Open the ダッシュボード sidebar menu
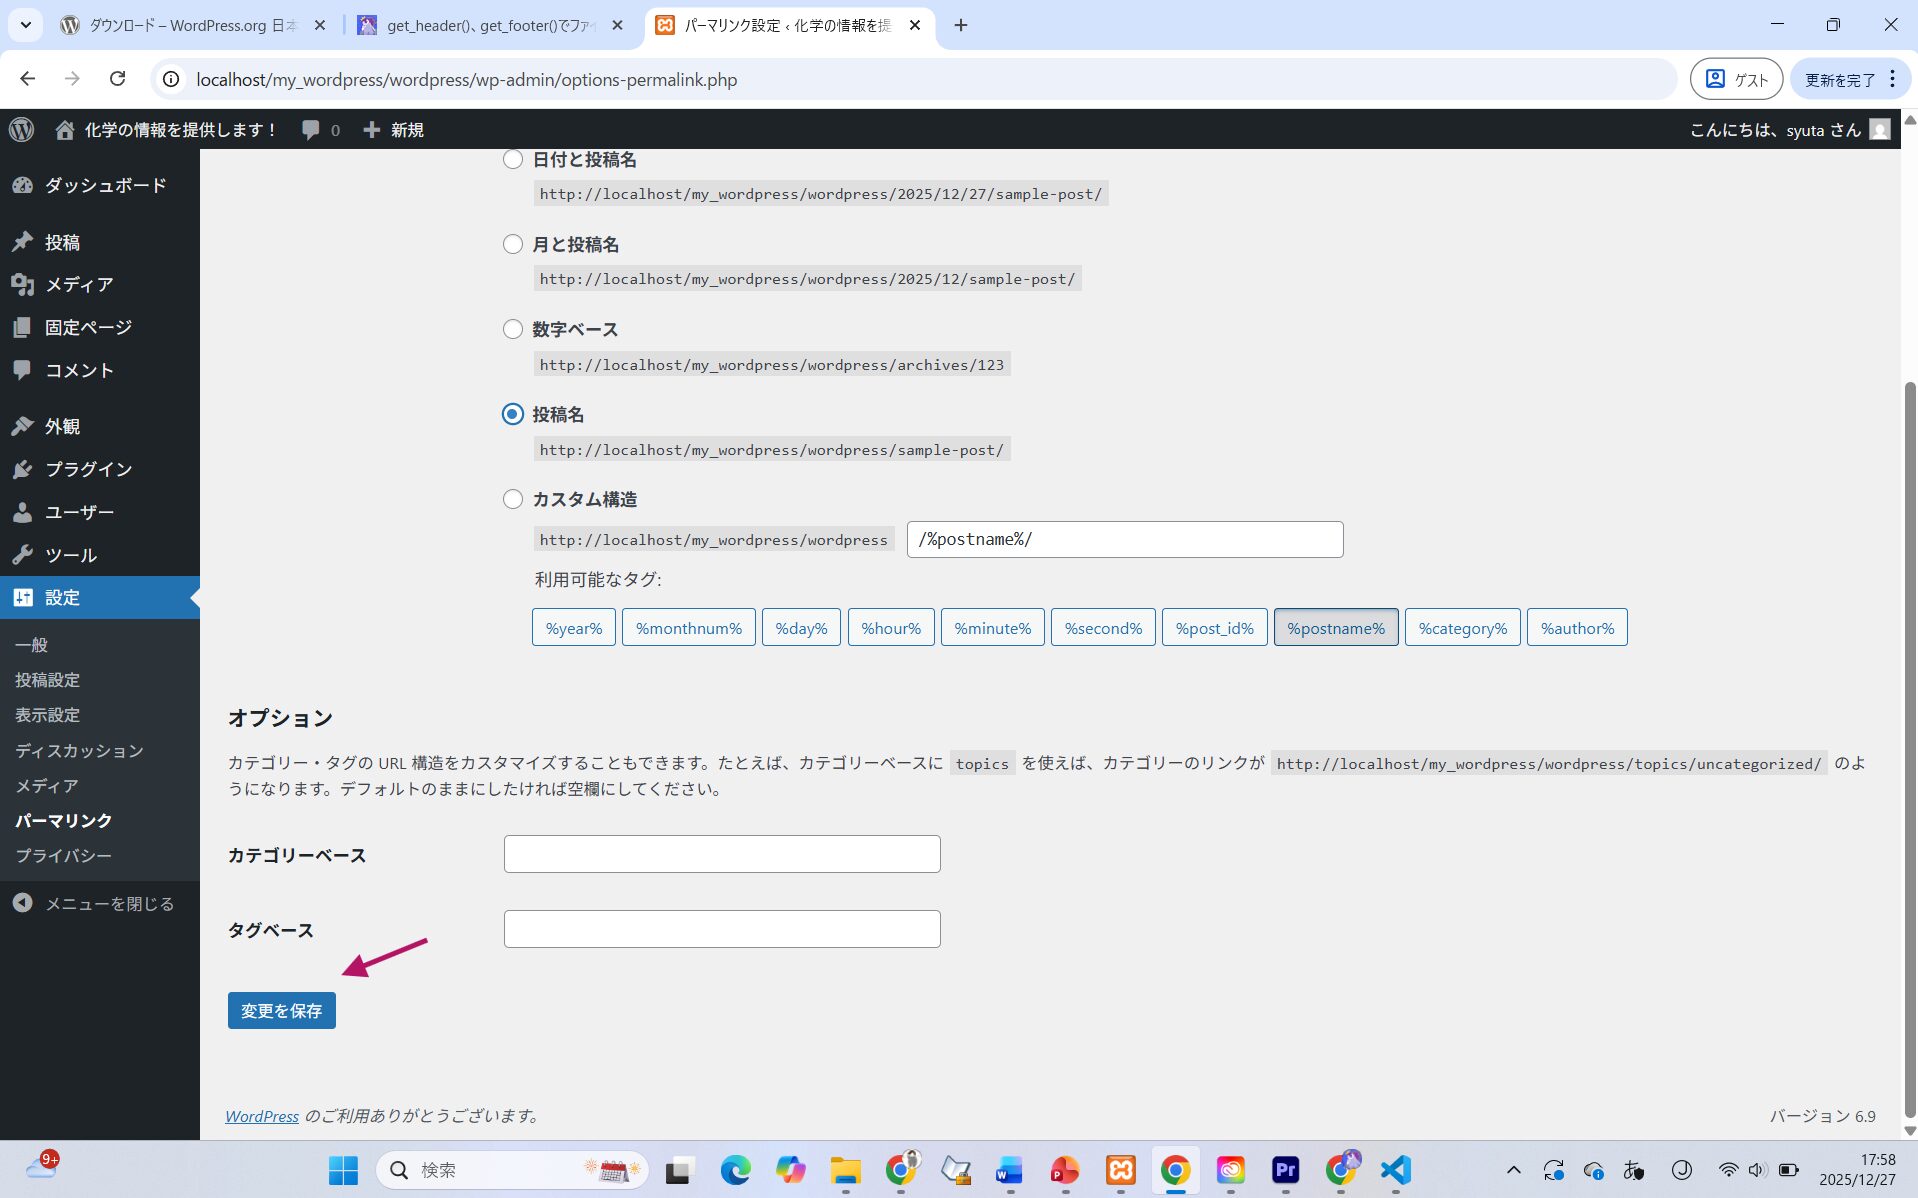Image resolution: width=1918 pixels, height=1198 pixels. tap(104, 185)
